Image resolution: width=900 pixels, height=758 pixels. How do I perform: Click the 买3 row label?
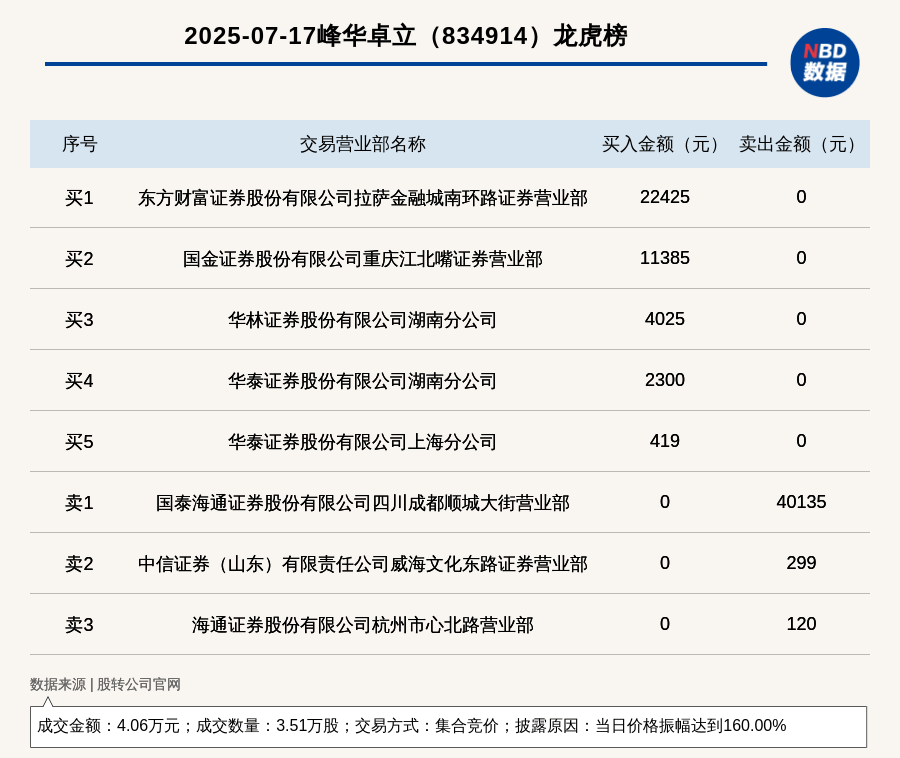pyautogui.click(x=79, y=320)
